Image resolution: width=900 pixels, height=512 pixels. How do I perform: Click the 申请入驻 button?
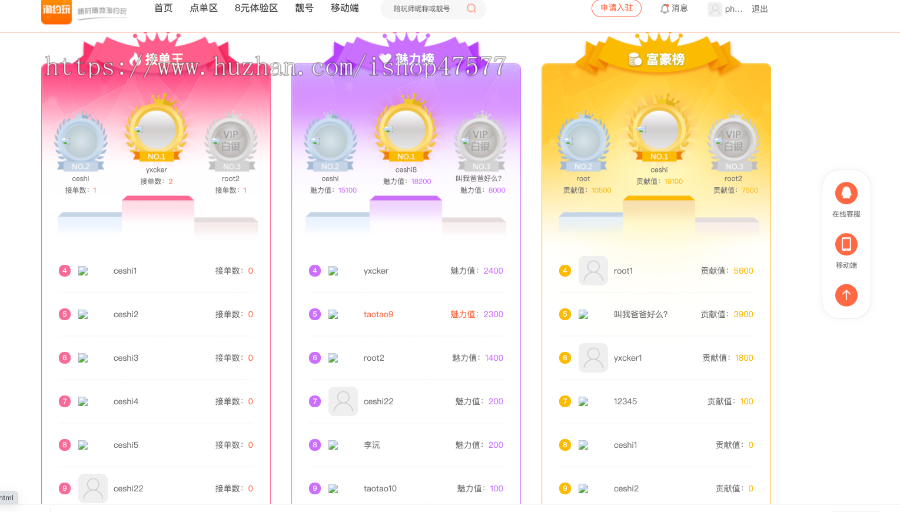click(x=616, y=8)
